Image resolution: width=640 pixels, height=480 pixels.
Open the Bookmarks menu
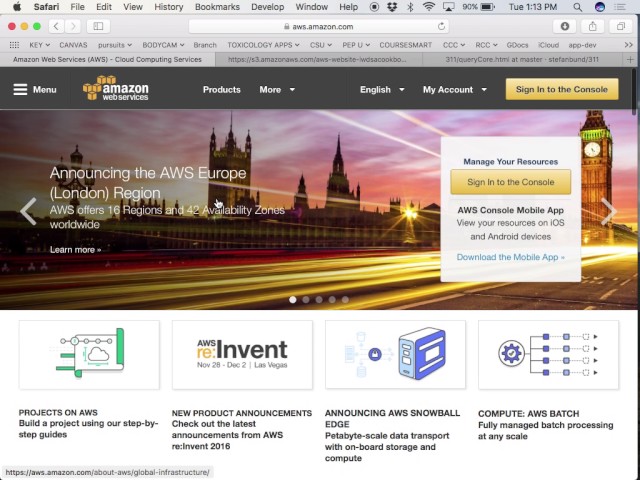click(x=217, y=7)
